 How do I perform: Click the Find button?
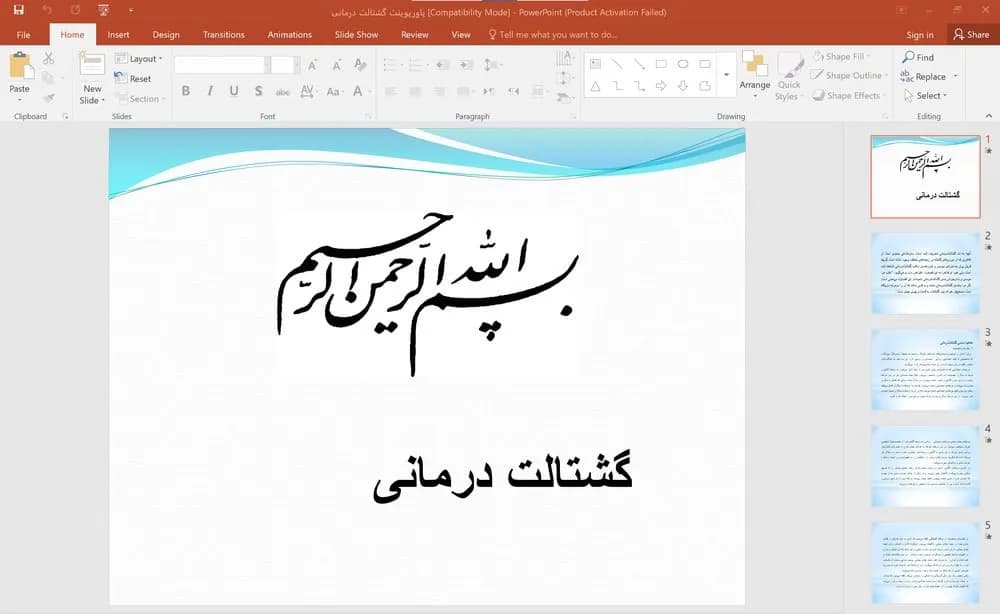click(918, 57)
